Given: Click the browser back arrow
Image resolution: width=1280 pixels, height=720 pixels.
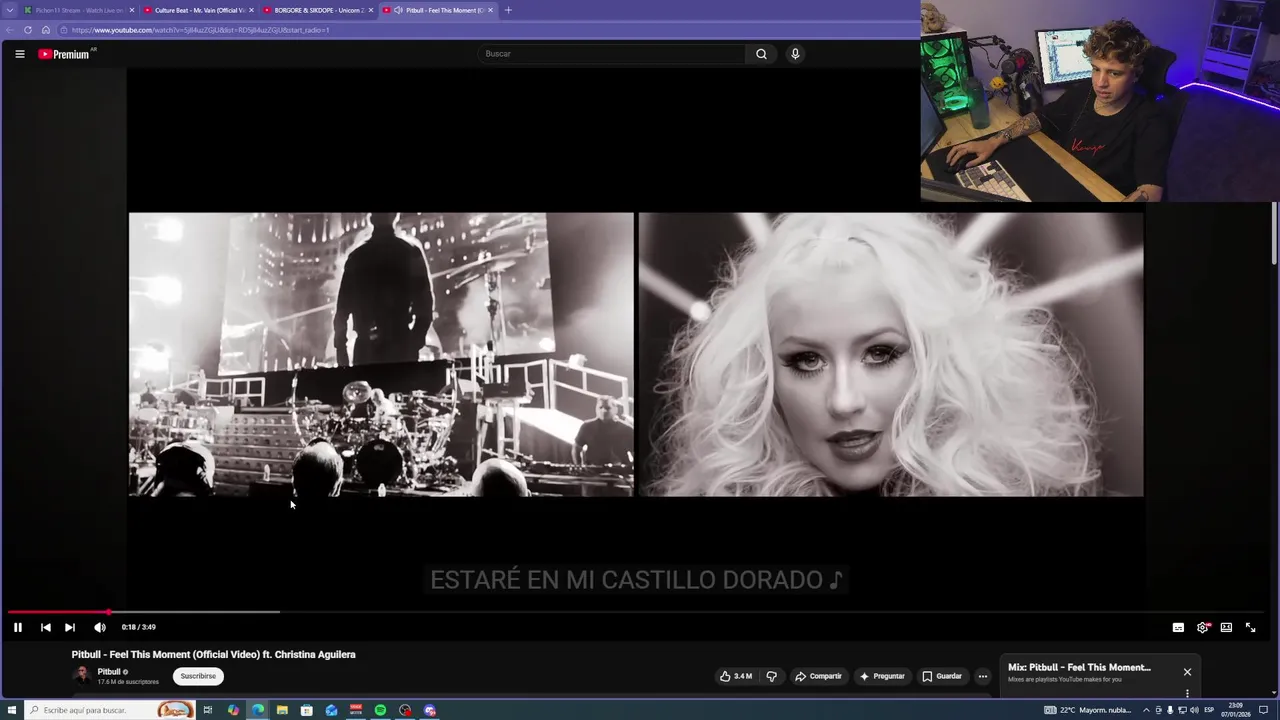Looking at the screenshot, I should coord(10,30).
